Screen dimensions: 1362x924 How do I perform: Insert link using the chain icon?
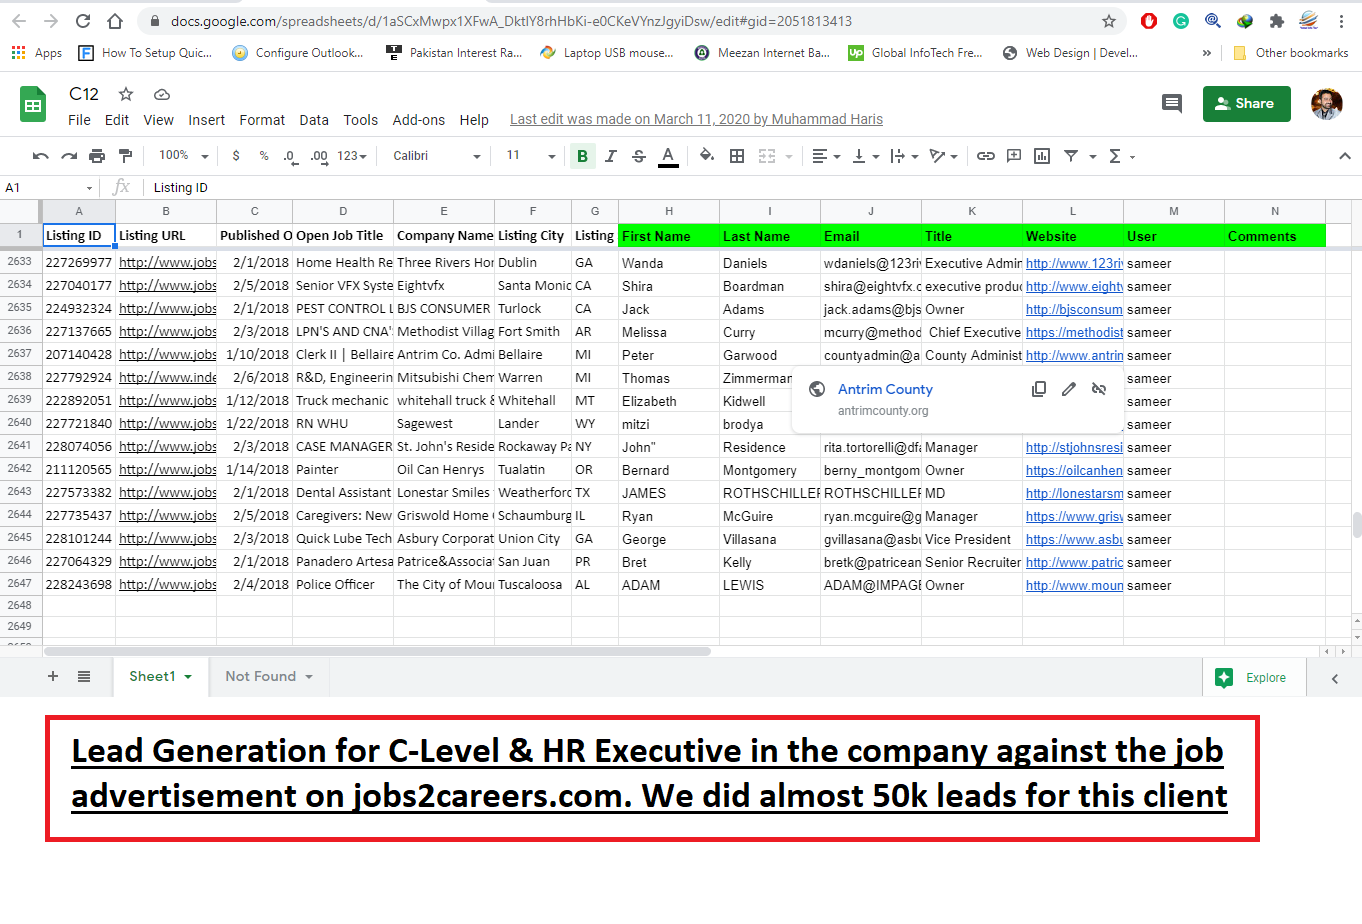pos(986,156)
